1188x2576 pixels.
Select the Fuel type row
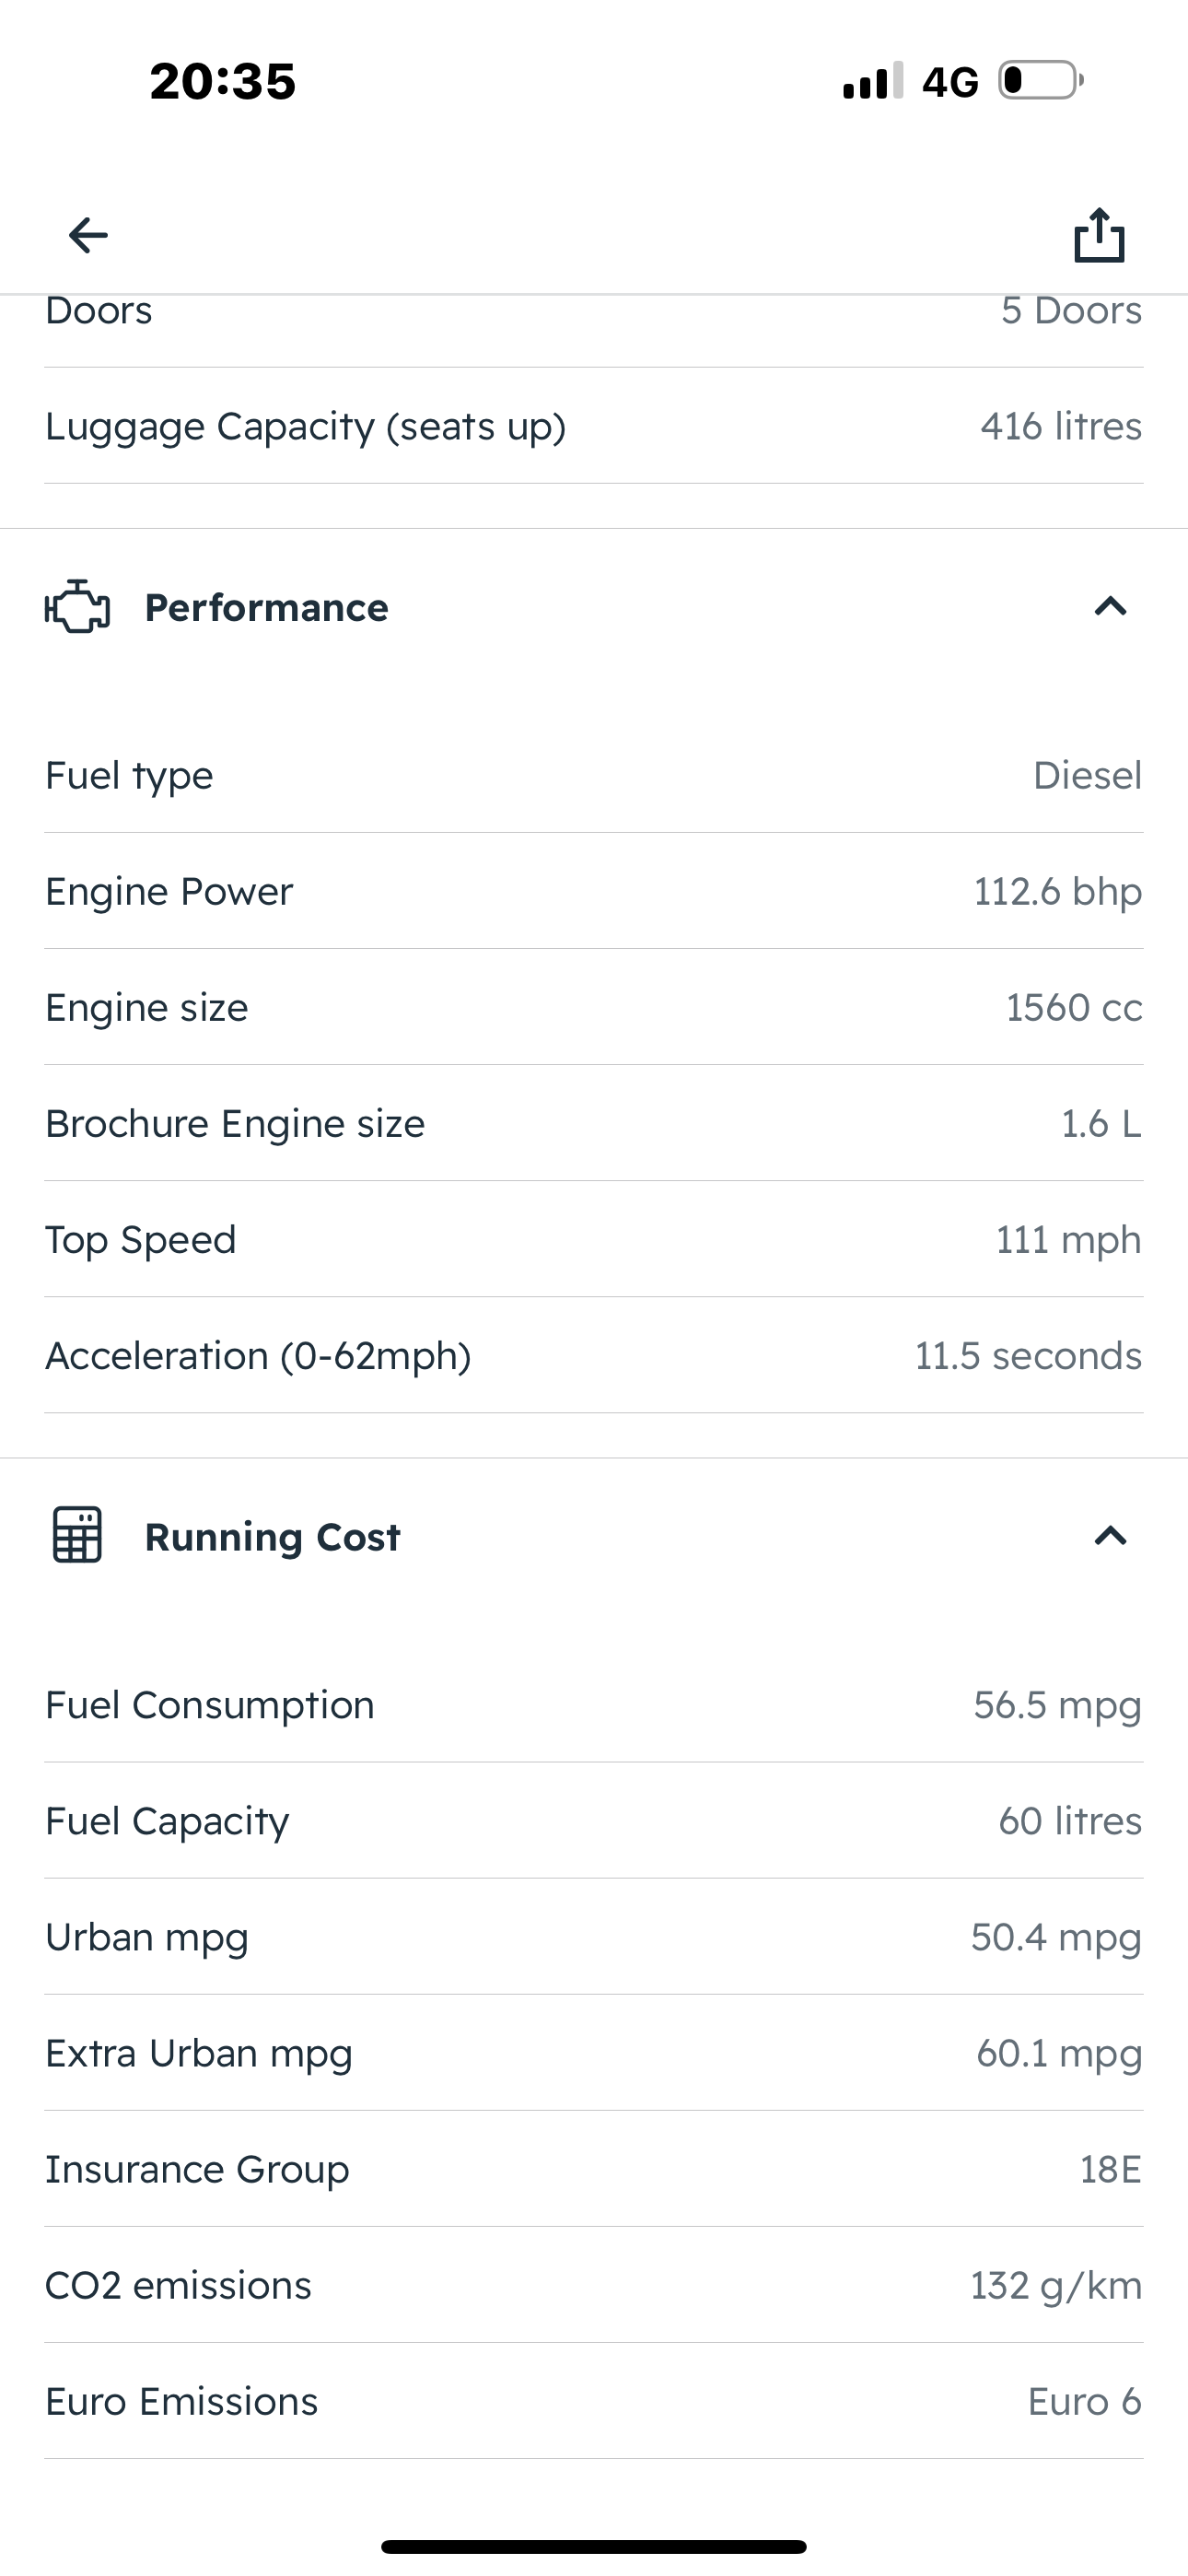(x=594, y=776)
